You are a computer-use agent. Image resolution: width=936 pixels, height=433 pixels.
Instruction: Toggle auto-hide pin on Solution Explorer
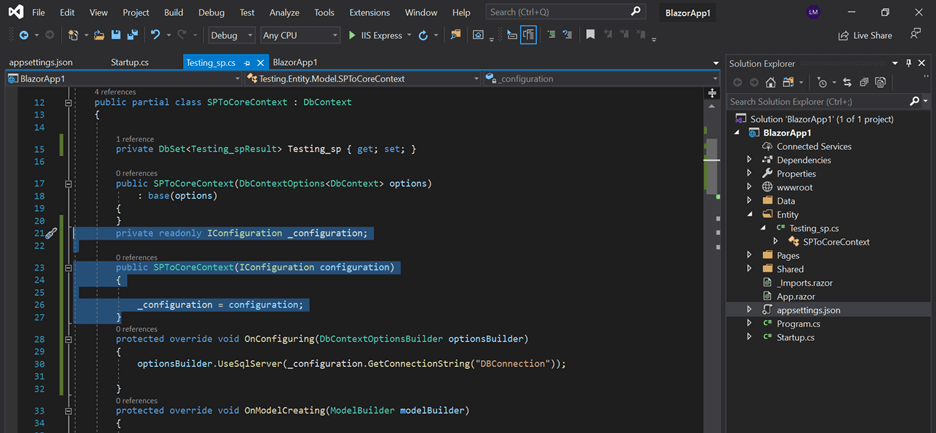[x=908, y=63]
